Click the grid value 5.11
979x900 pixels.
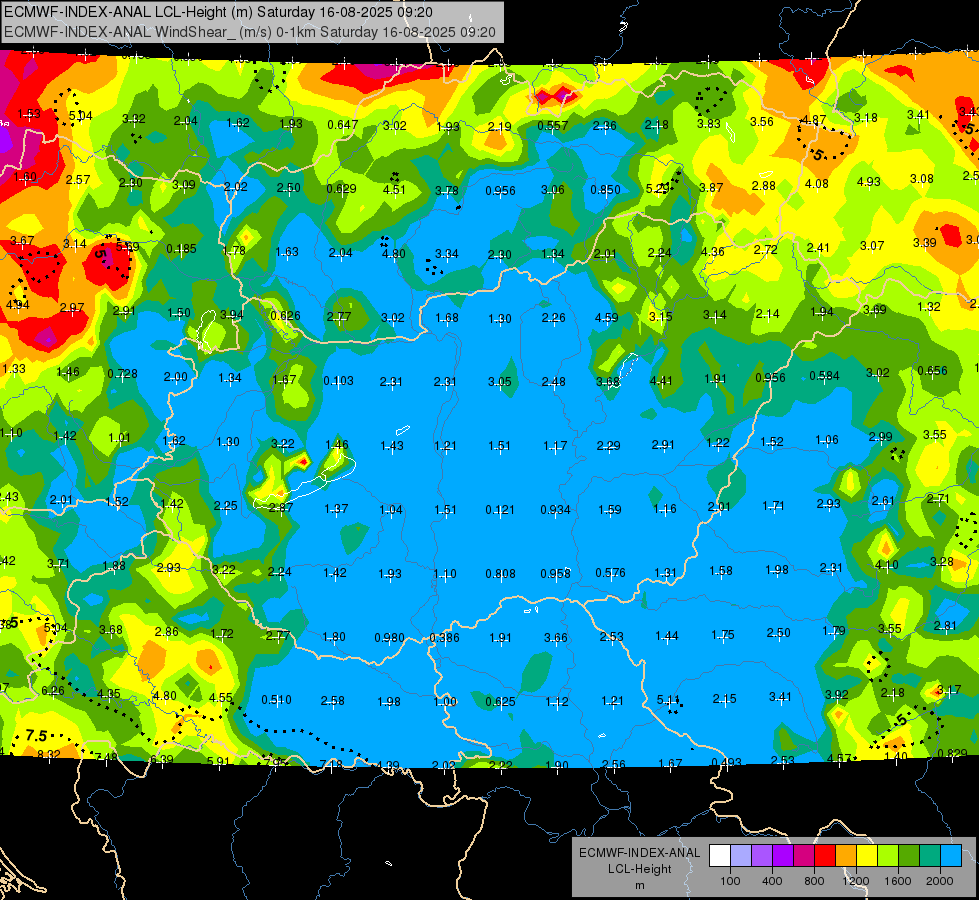coord(669,700)
